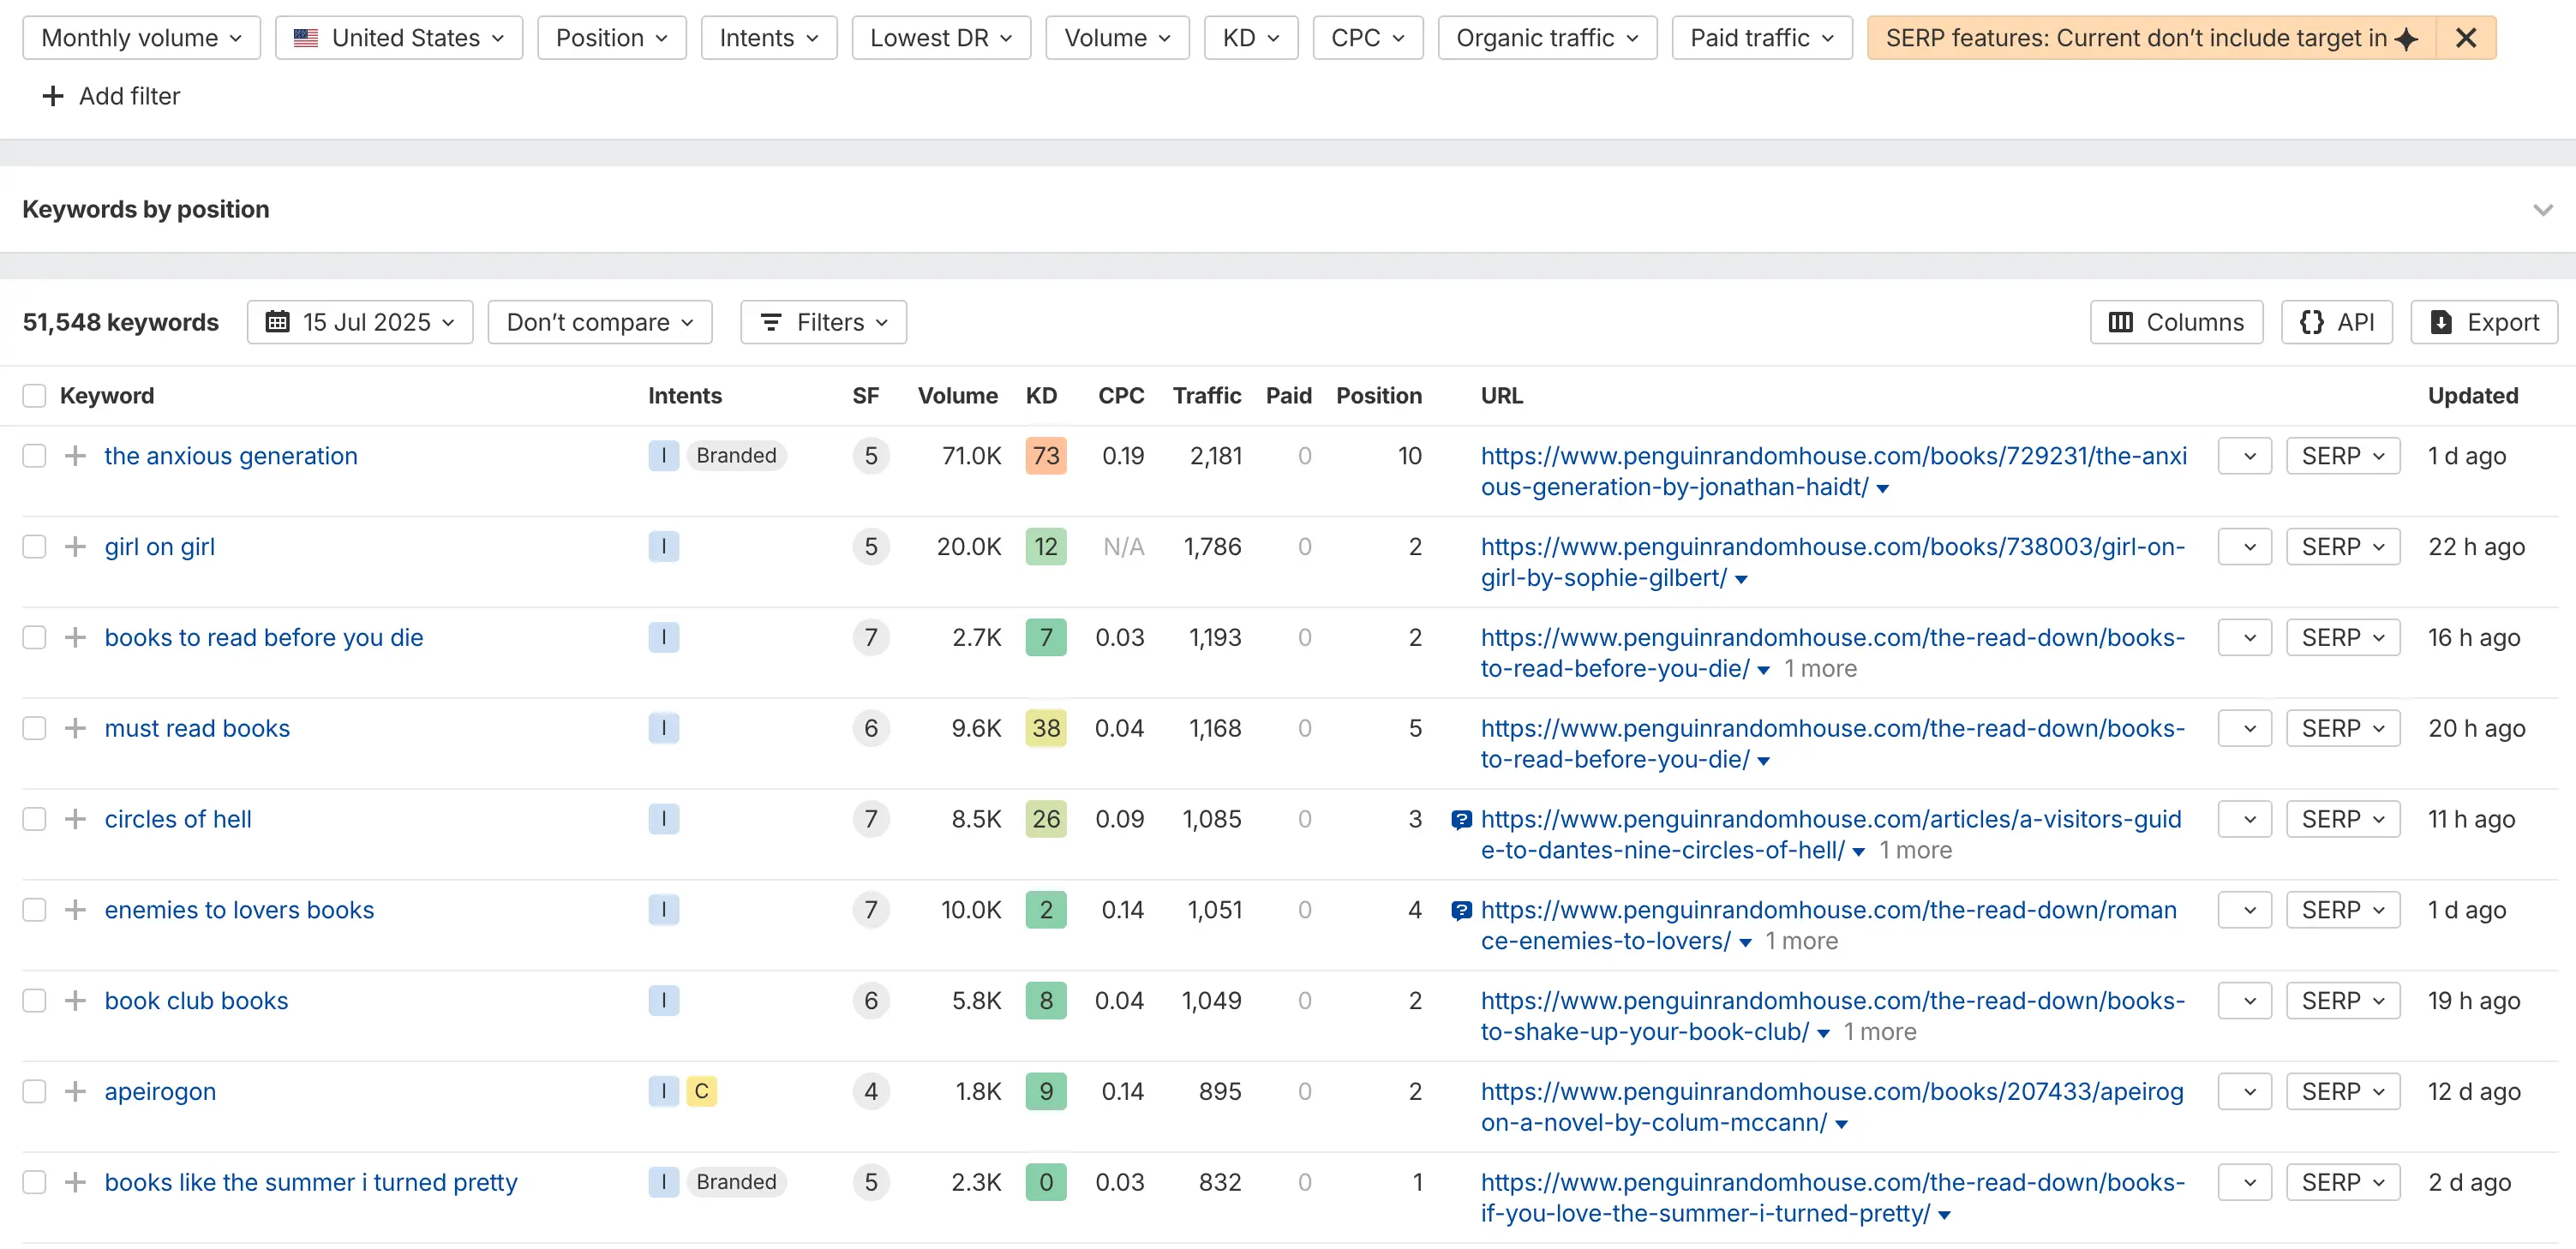
Task: Click the URL caret for must read books link
Action: point(1764,761)
